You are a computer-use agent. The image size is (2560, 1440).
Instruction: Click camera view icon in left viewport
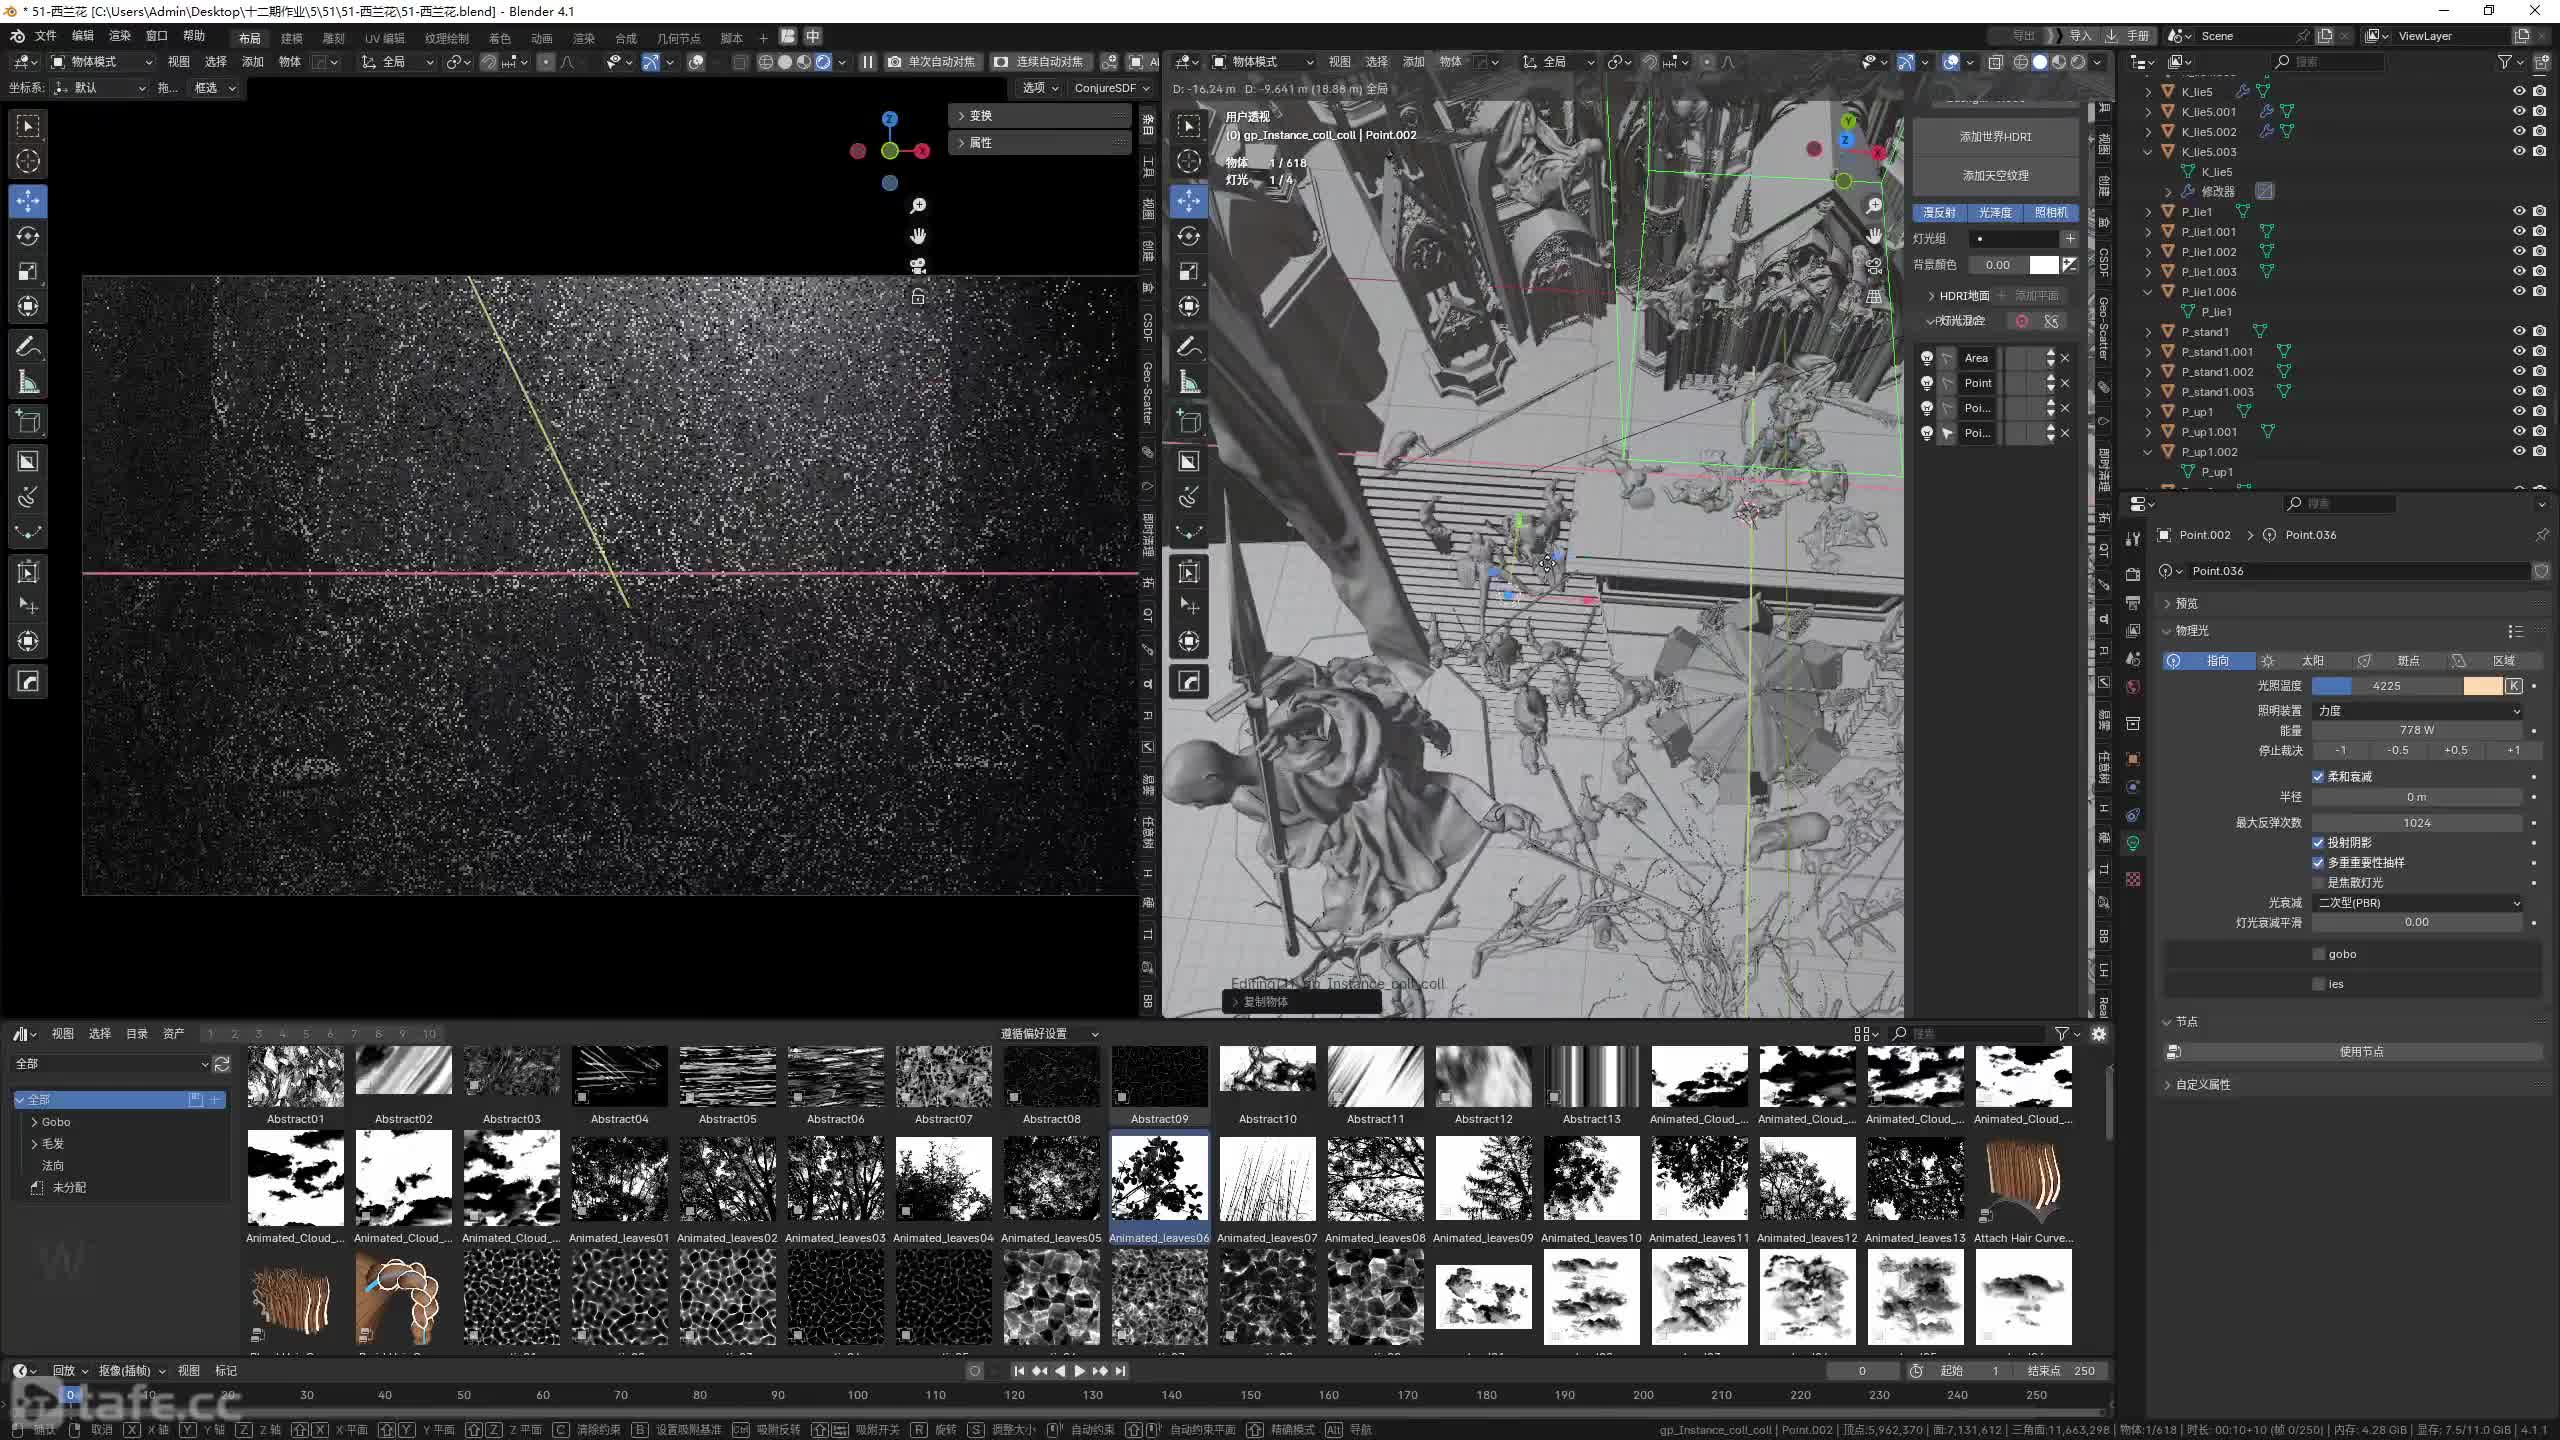917,266
